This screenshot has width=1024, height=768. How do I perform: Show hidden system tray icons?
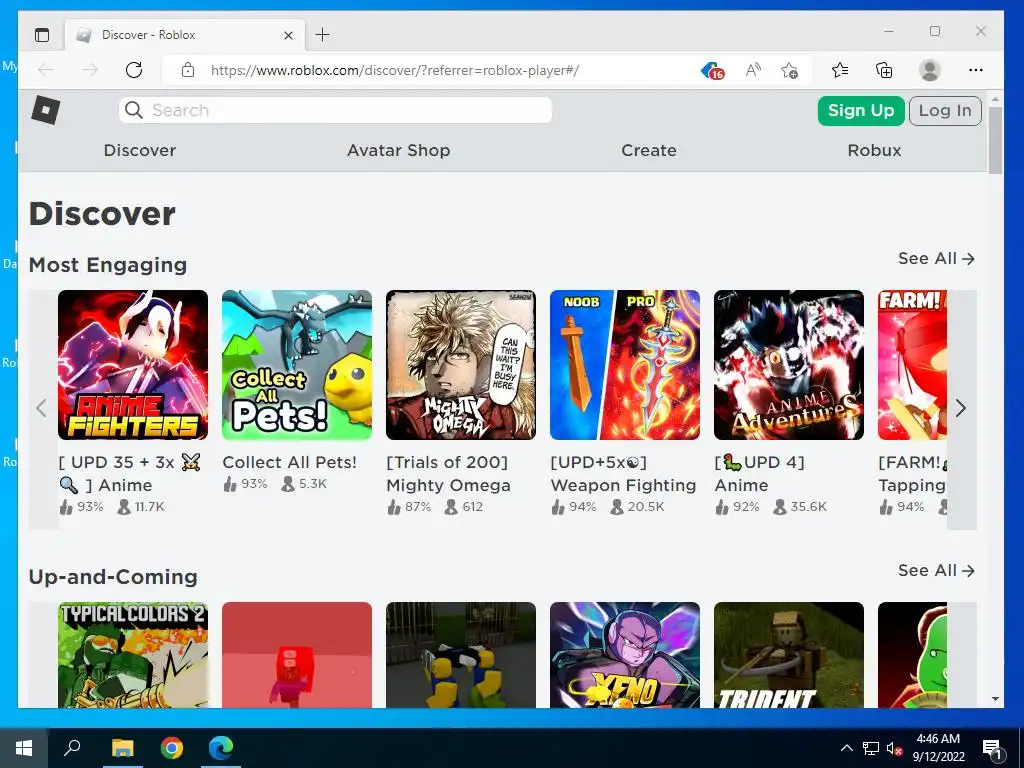846,748
